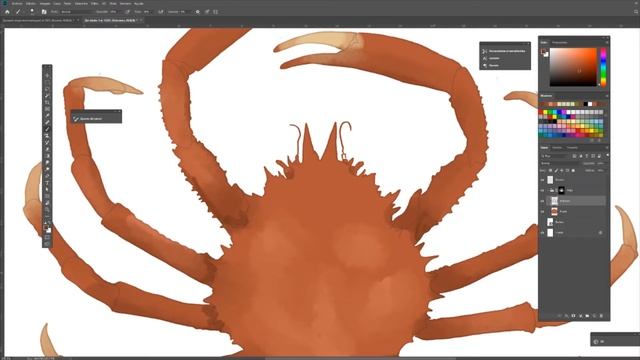Open the Ayuda menu
The height and width of the screenshot is (360, 640).
click(x=139, y=3)
